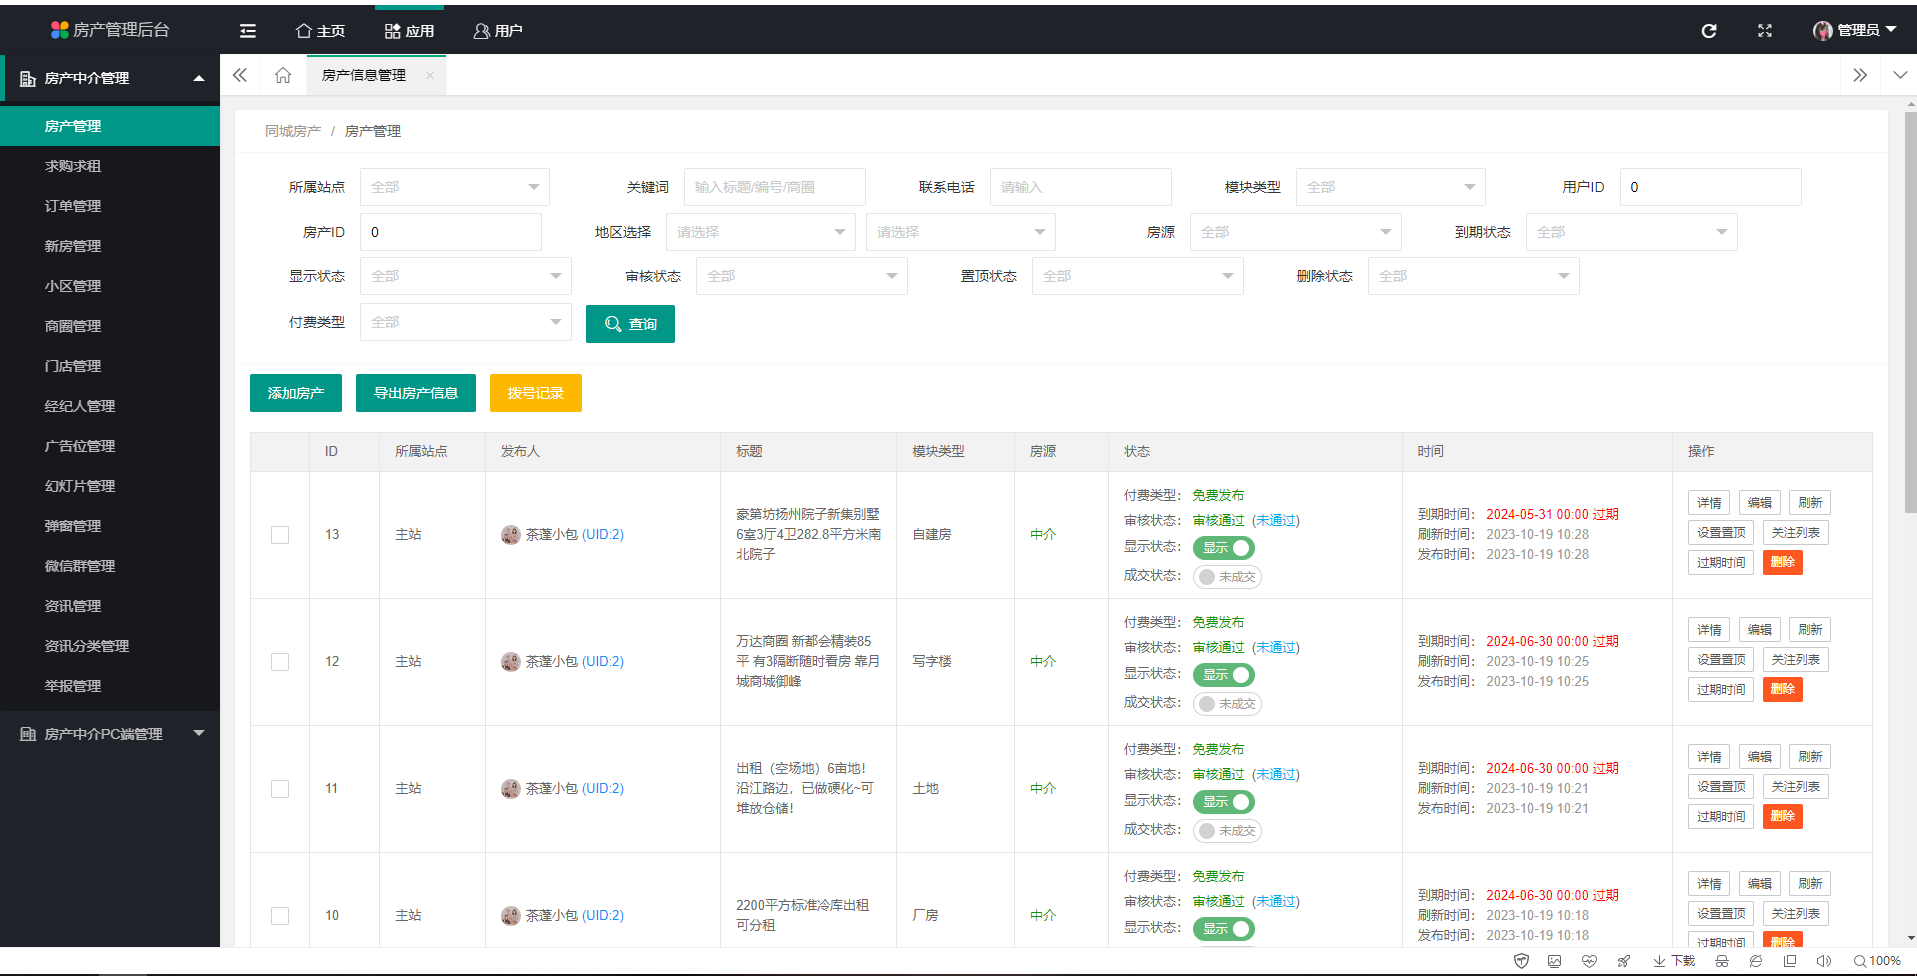Open the 显示状态 dropdown
The image size is (1917, 976).
[x=466, y=276]
